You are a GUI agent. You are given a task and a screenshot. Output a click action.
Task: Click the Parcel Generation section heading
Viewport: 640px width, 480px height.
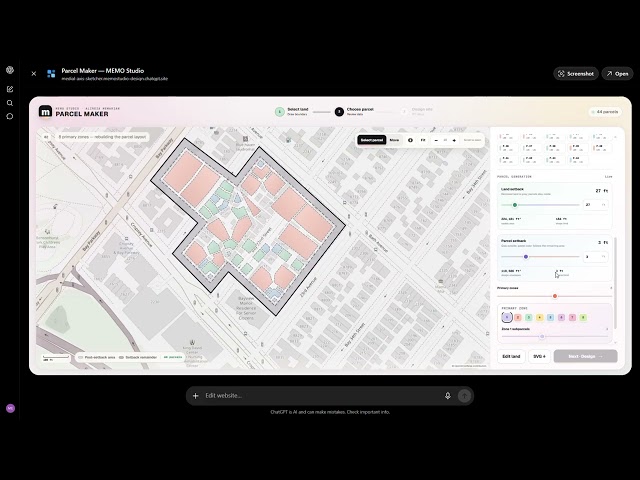(514, 177)
